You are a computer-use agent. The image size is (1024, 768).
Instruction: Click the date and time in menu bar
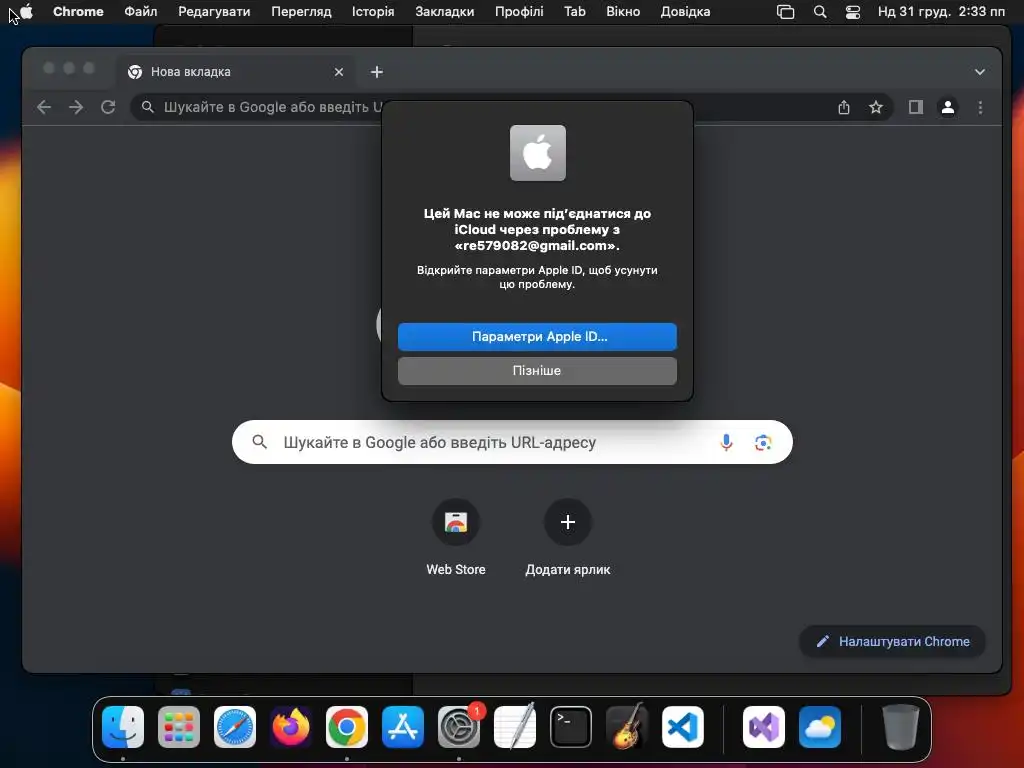[x=941, y=11]
